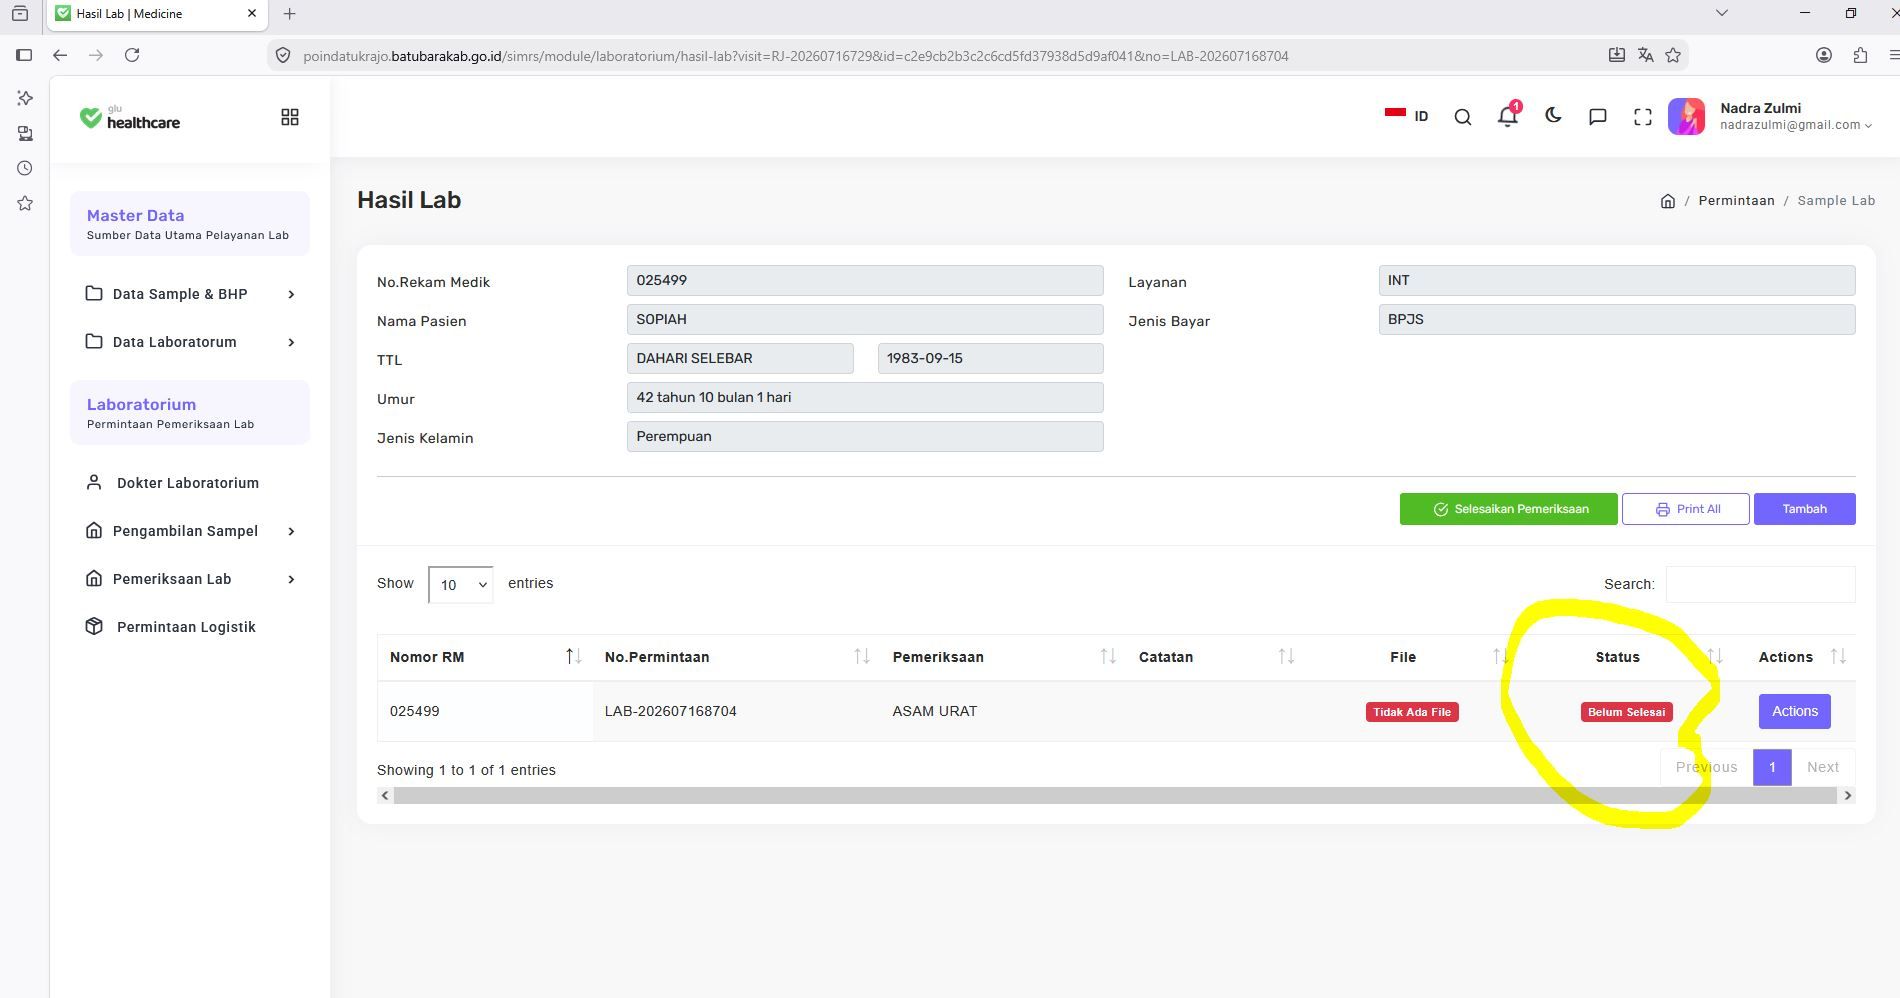The image size is (1900, 998).
Task: Click the browser translate page icon
Action: pos(1645,55)
